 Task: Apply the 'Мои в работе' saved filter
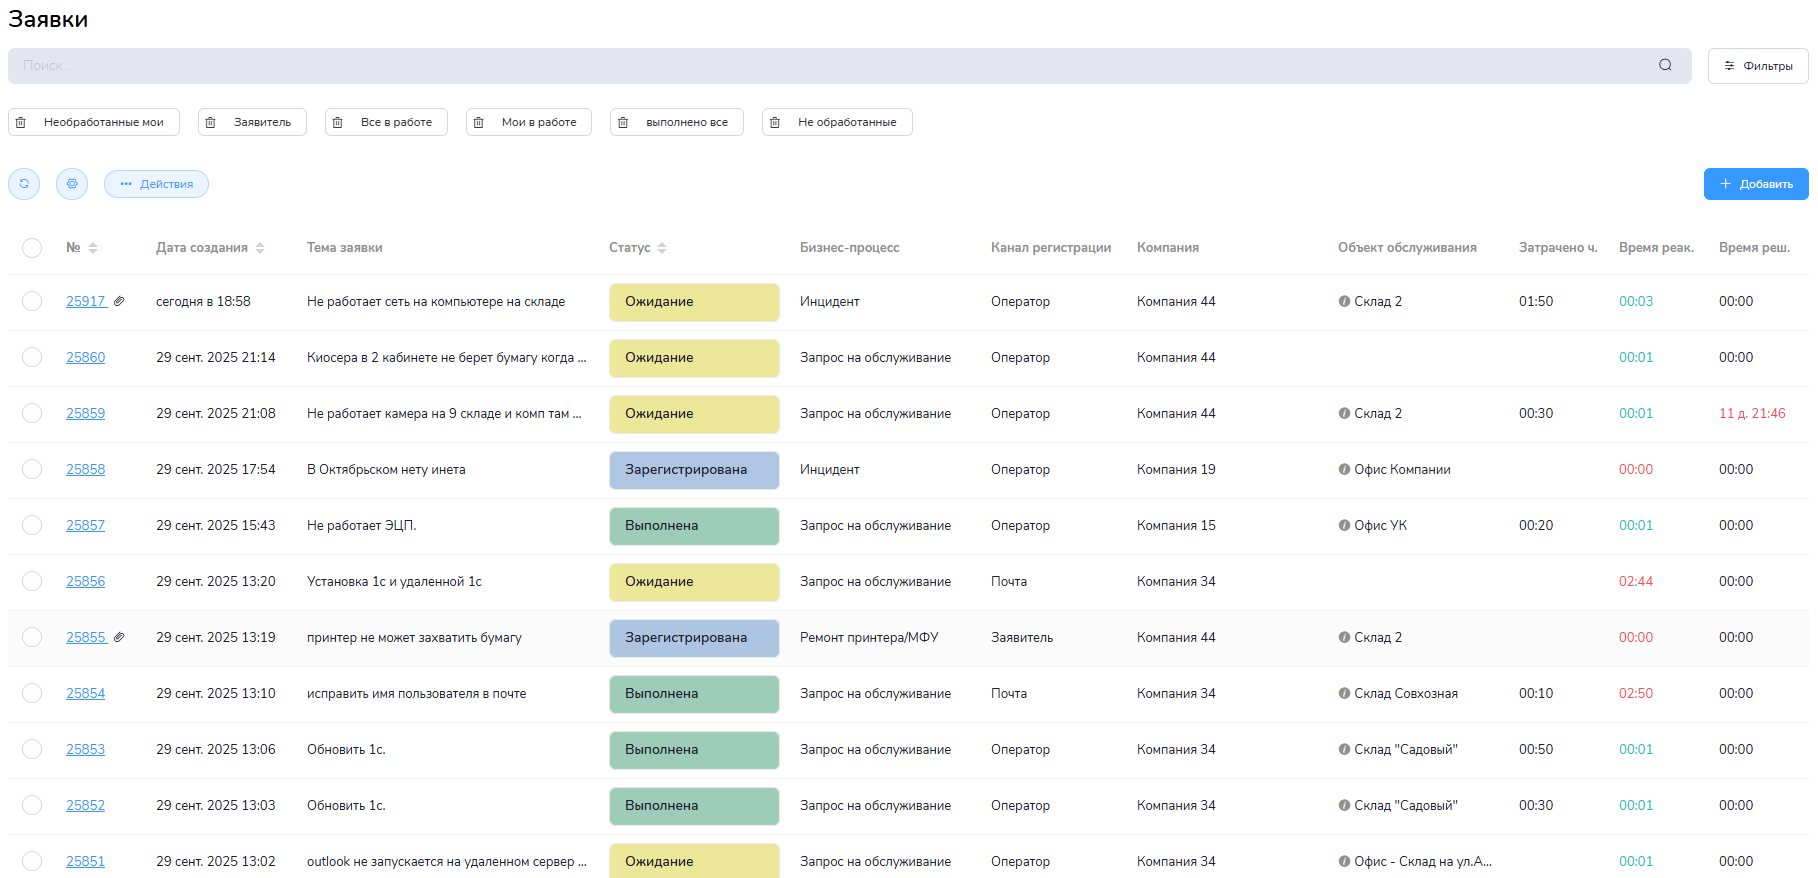pos(539,122)
